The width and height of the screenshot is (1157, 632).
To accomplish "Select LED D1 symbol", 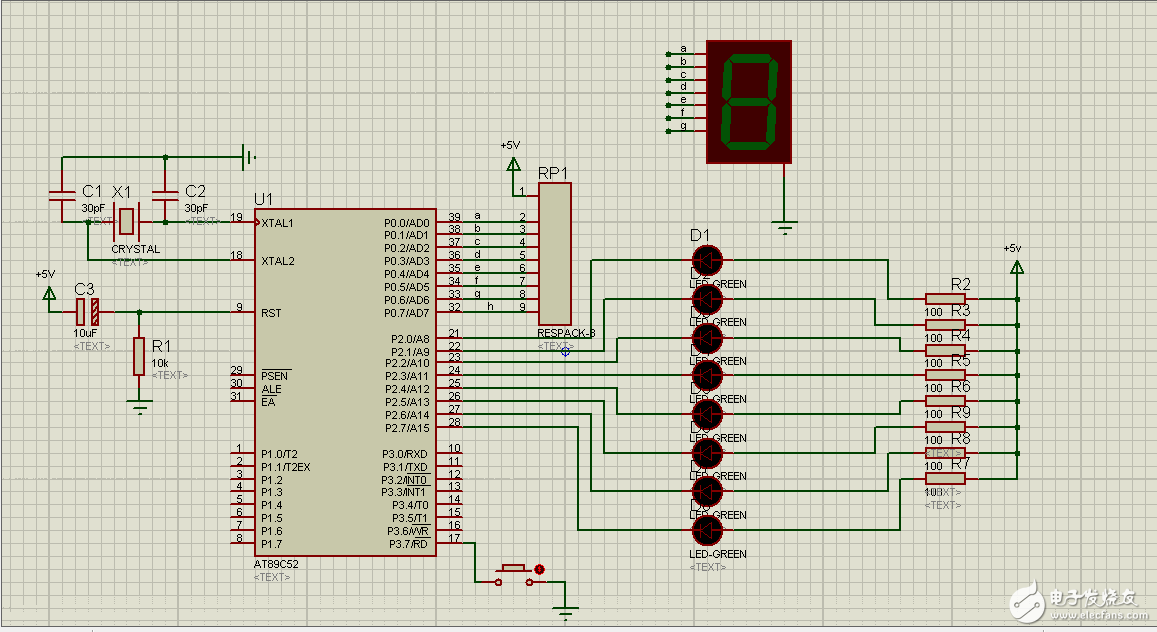I will 708,260.
